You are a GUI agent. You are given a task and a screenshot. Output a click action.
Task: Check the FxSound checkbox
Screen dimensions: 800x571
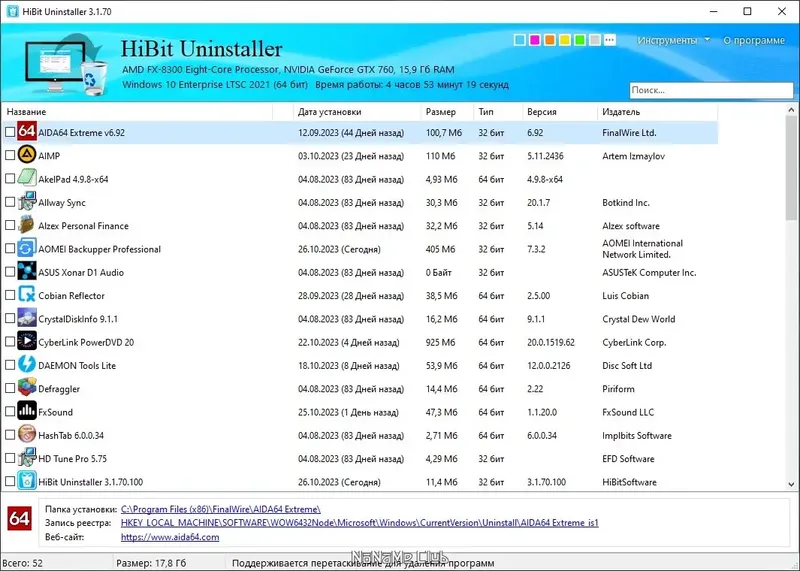(x=10, y=411)
